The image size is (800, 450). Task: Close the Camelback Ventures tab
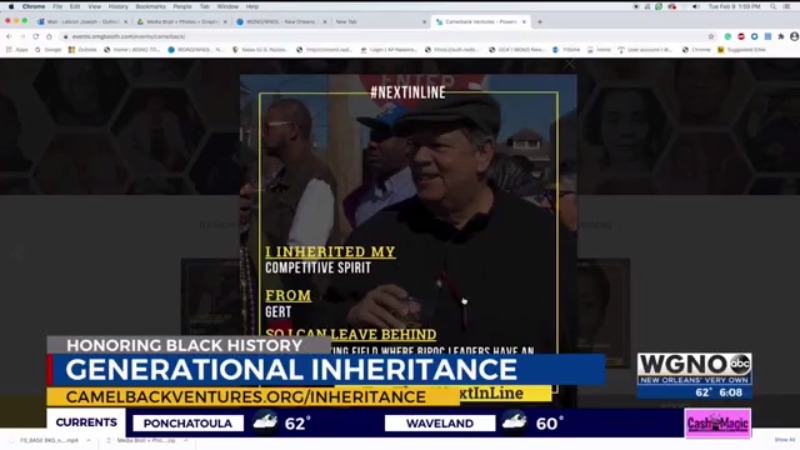click(524, 22)
